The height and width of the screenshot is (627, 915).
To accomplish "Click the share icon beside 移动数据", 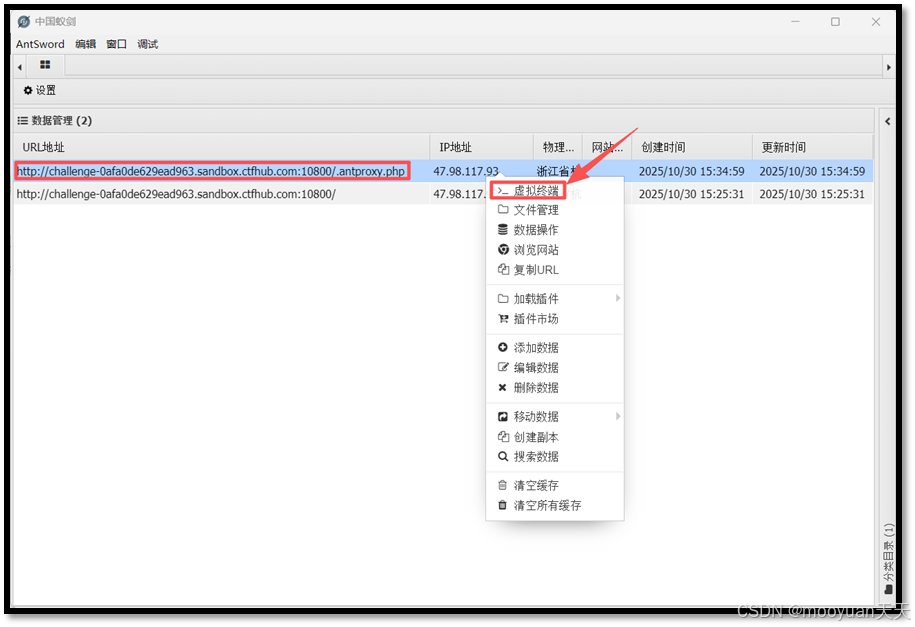I will coord(502,416).
